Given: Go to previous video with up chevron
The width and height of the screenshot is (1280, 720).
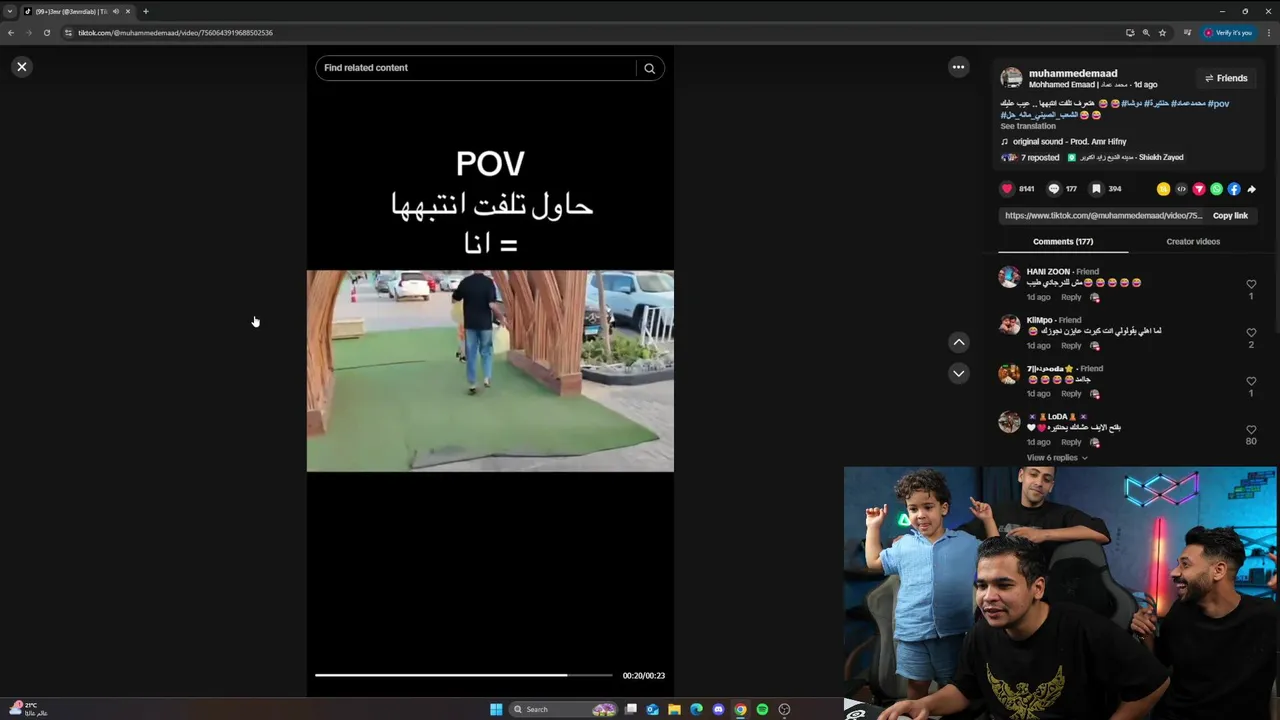Looking at the screenshot, I should click(x=958, y=342).
